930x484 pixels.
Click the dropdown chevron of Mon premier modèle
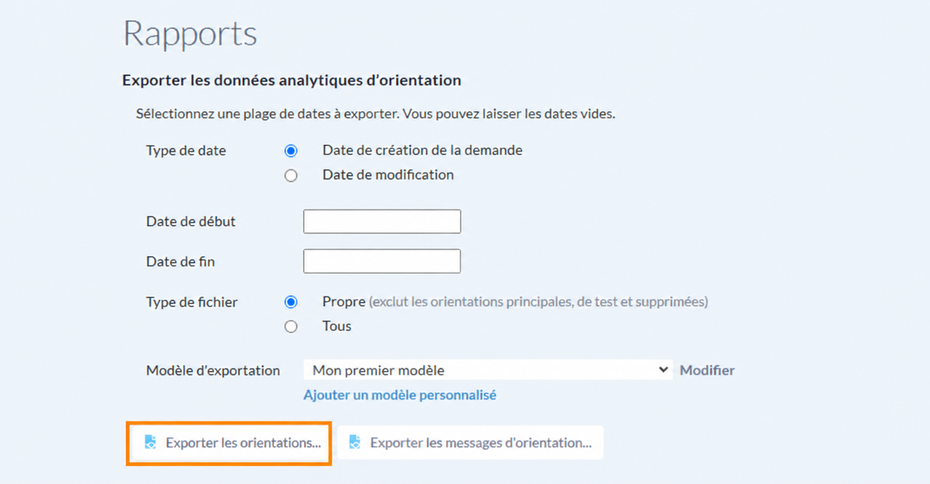click(x=663, y=370)
